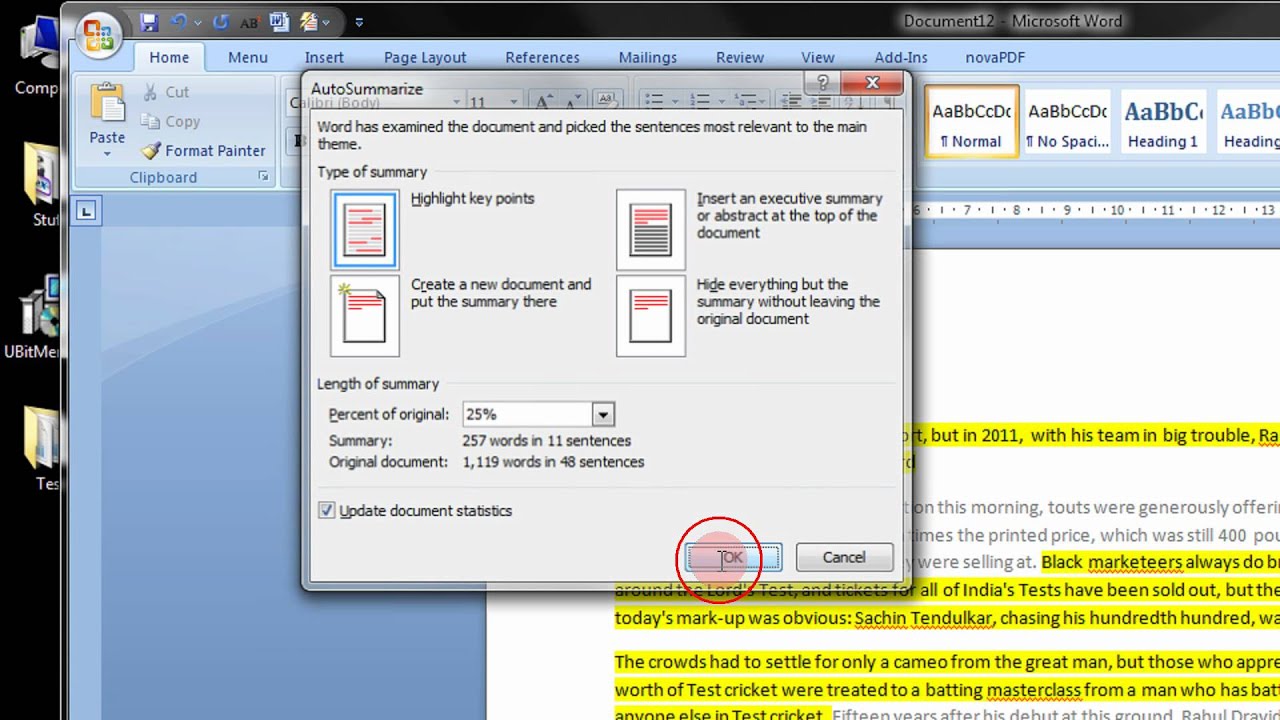Select Hide everything but the summary icon
Viewport: 1280px width, 720px height.
coord(651,316)
